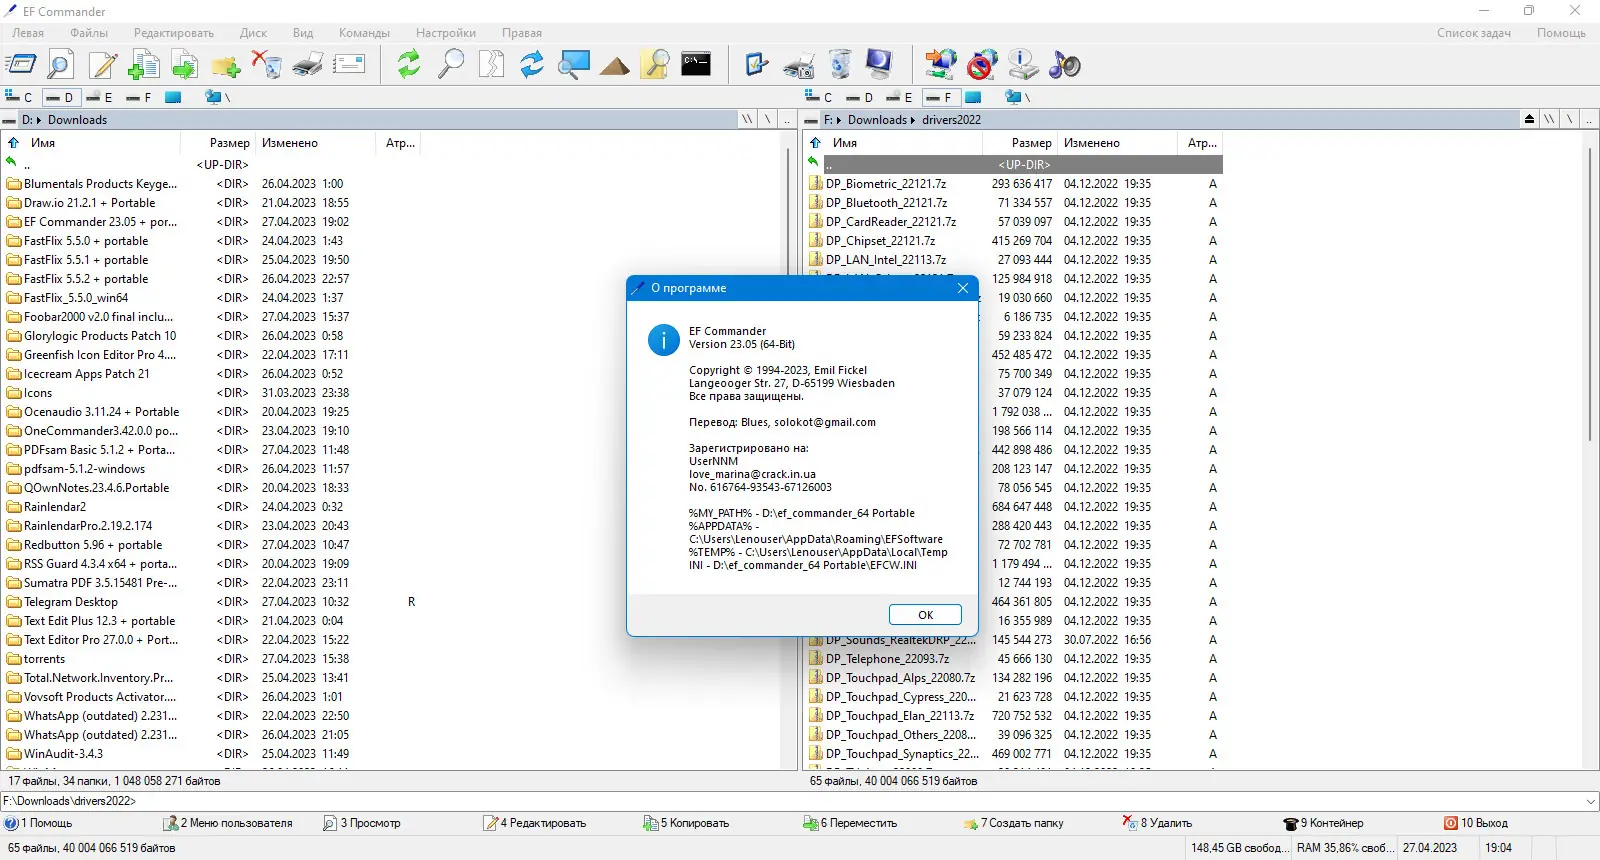This screenshot has width=1600, height=860.
Task: Open the command prompt toolbar icon
Action: click(x=696, y=64)
